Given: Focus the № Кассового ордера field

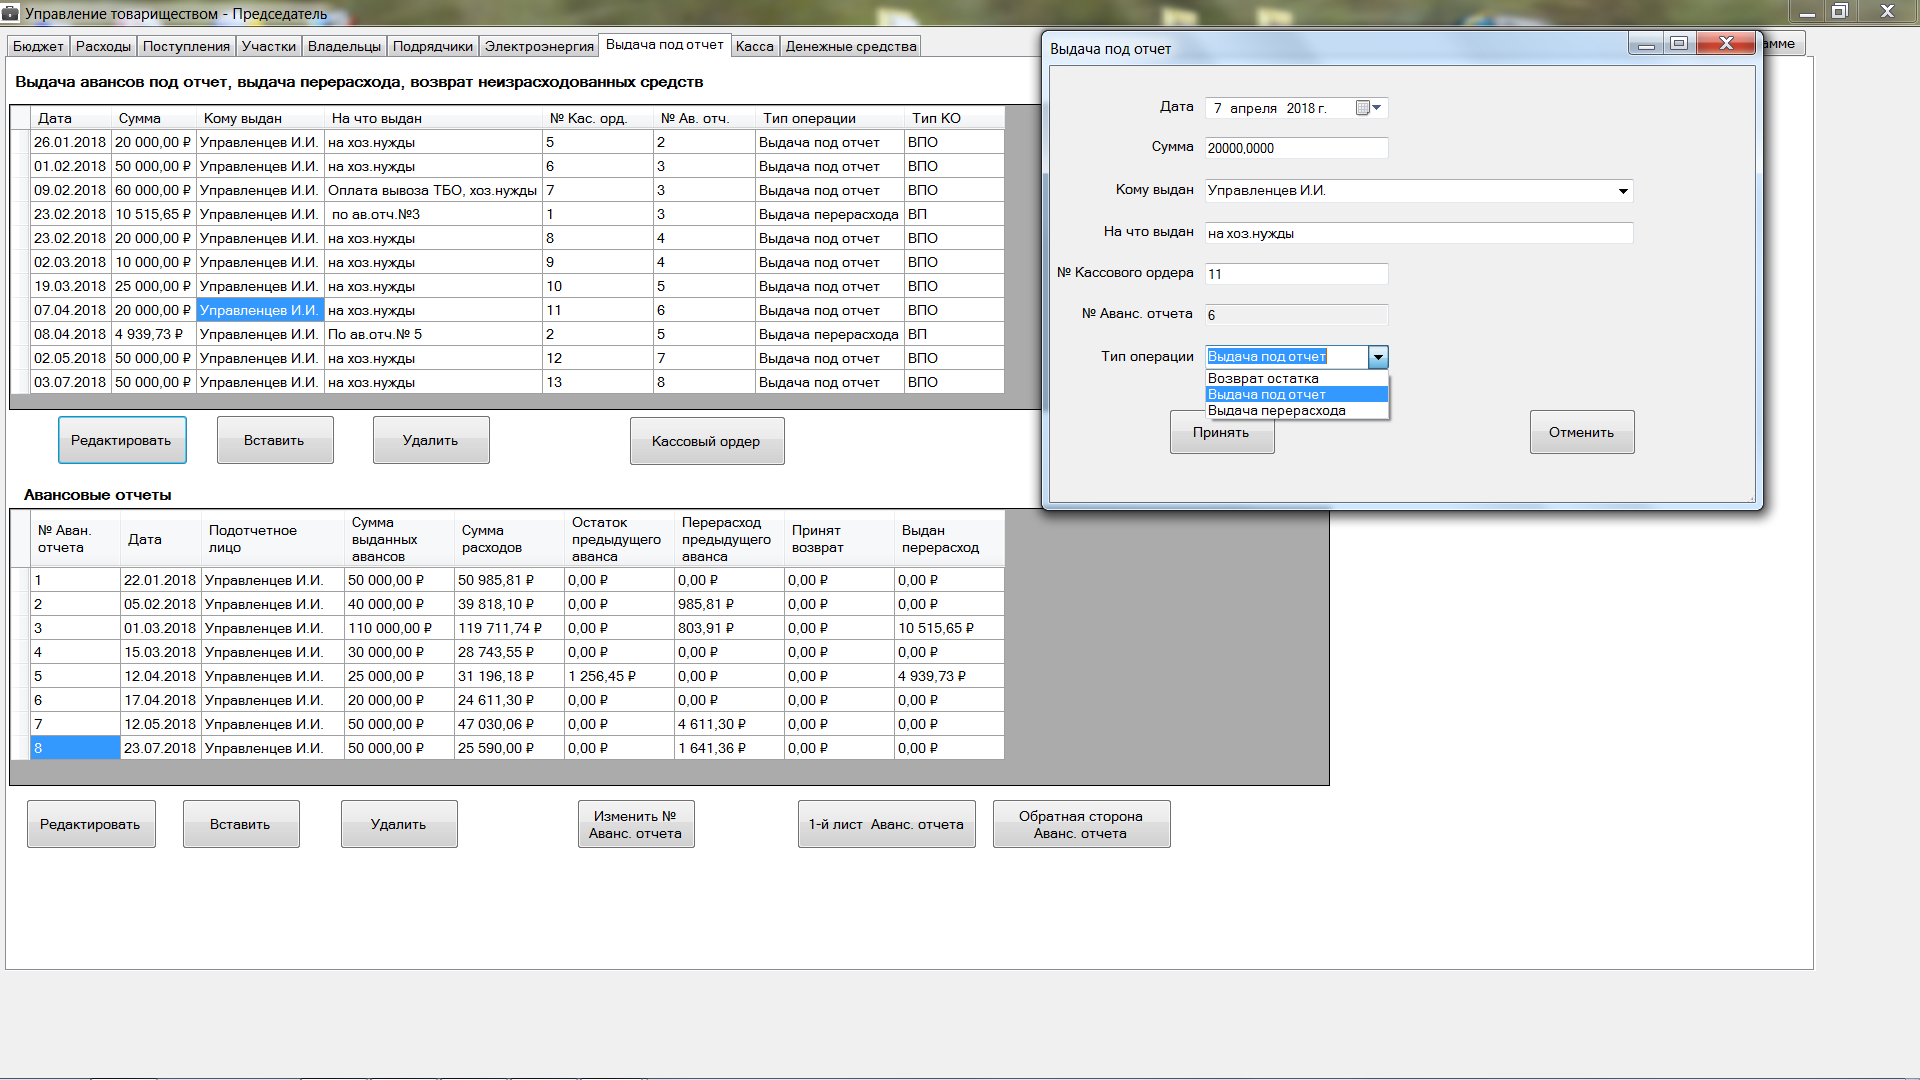Looking at the screenshot, I should click(1296, 274).
